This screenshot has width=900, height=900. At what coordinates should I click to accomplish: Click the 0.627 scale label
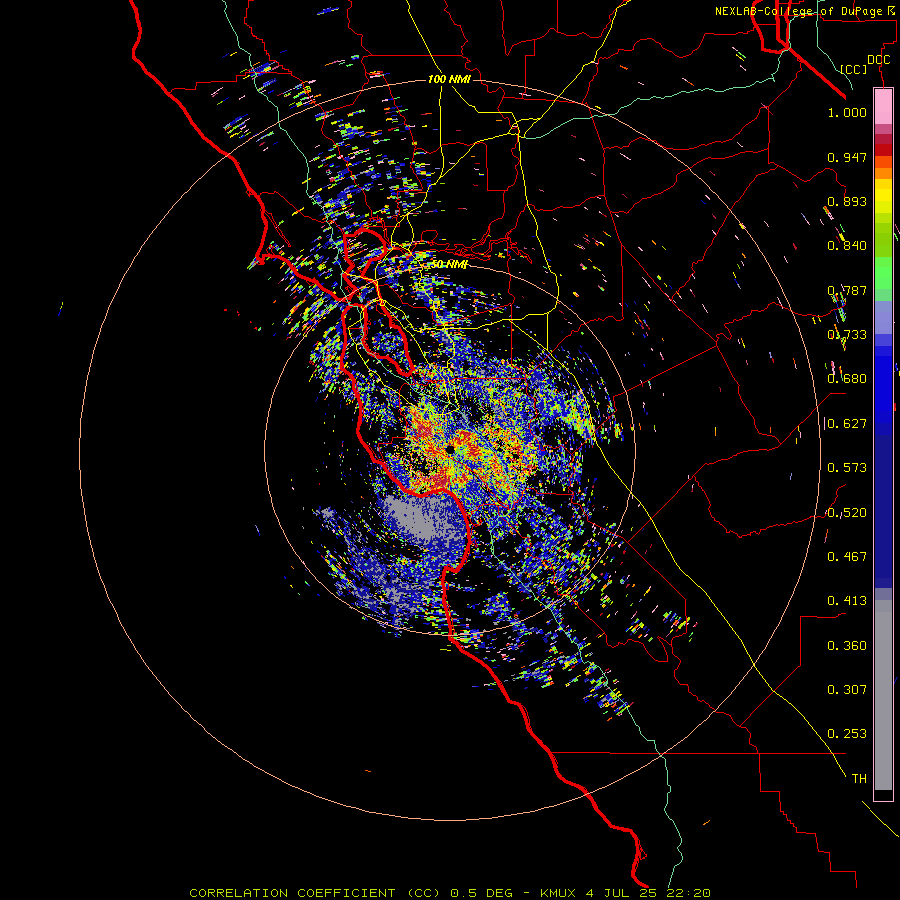(x=847, y=424)
